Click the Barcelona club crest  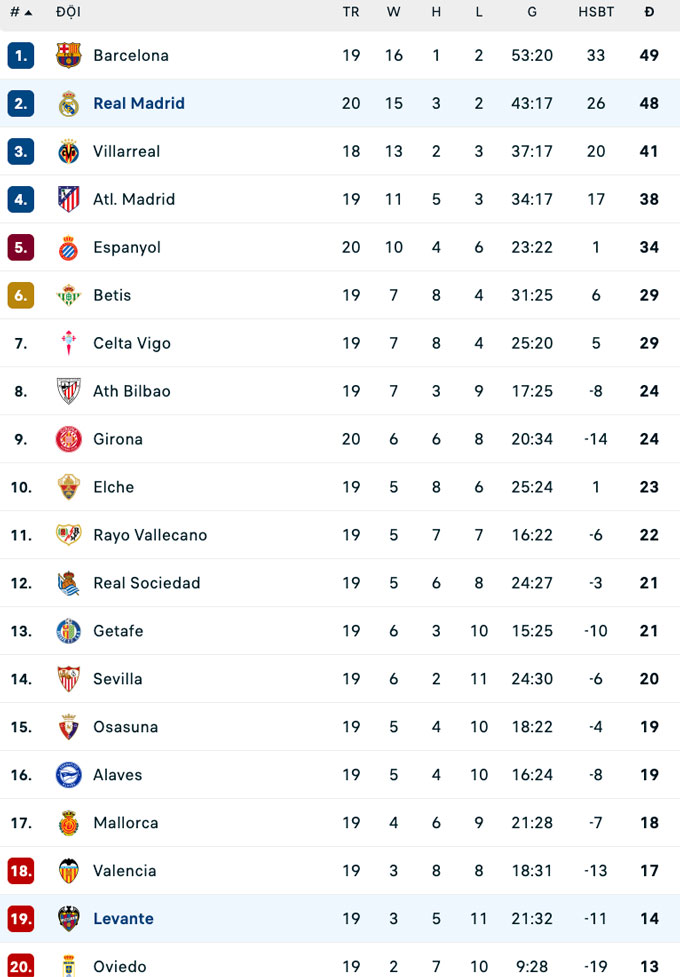point(68,55)
